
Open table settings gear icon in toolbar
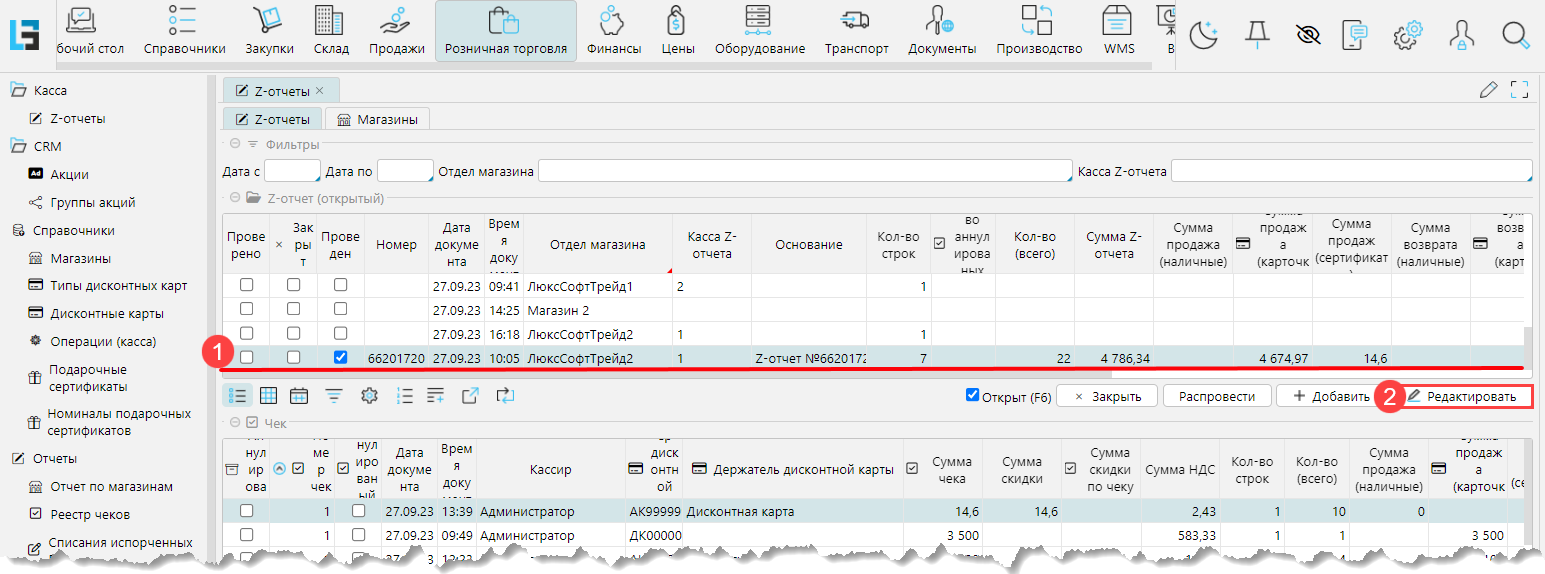coord(369,396)
